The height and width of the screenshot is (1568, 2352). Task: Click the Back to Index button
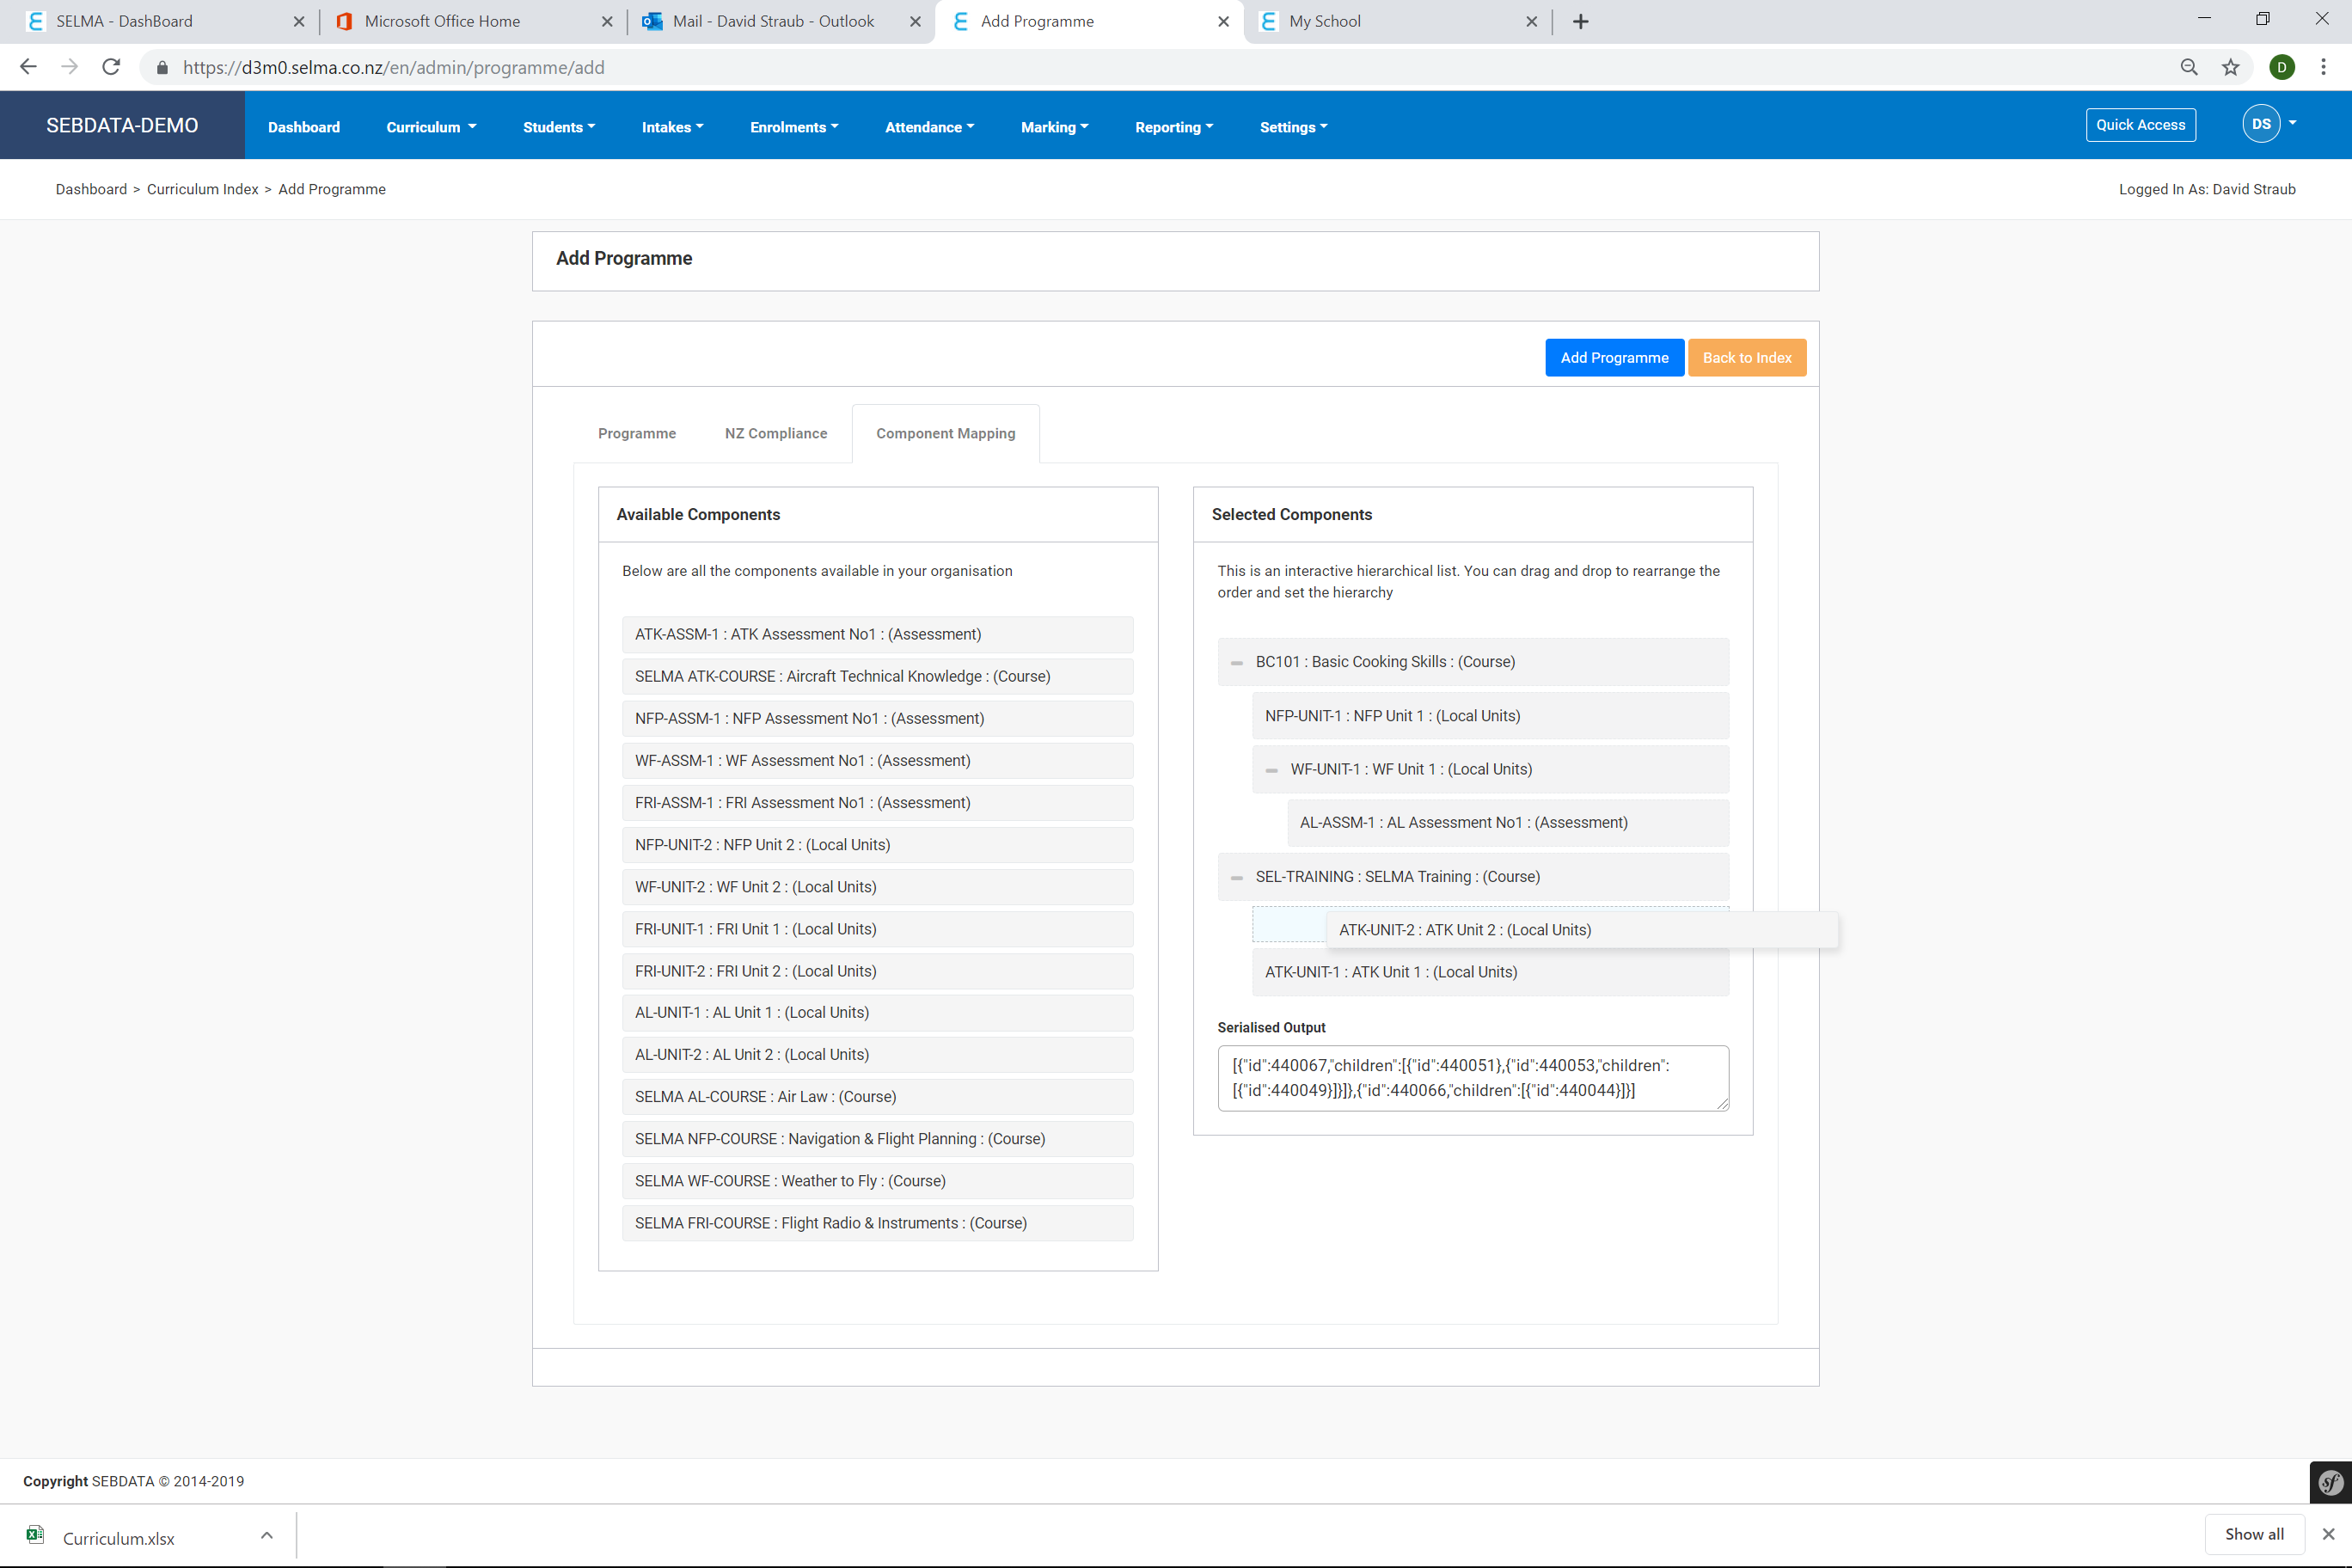point(1747,358)
